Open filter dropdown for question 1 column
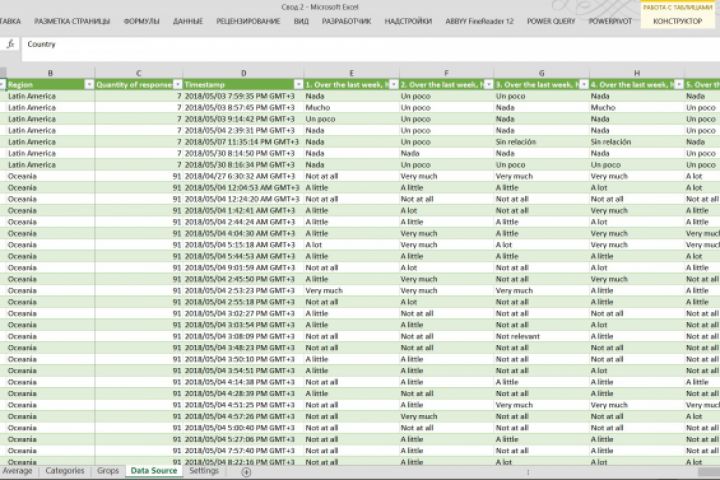The height and width of the screenshot is (480, 720). (x=394, y=85)
